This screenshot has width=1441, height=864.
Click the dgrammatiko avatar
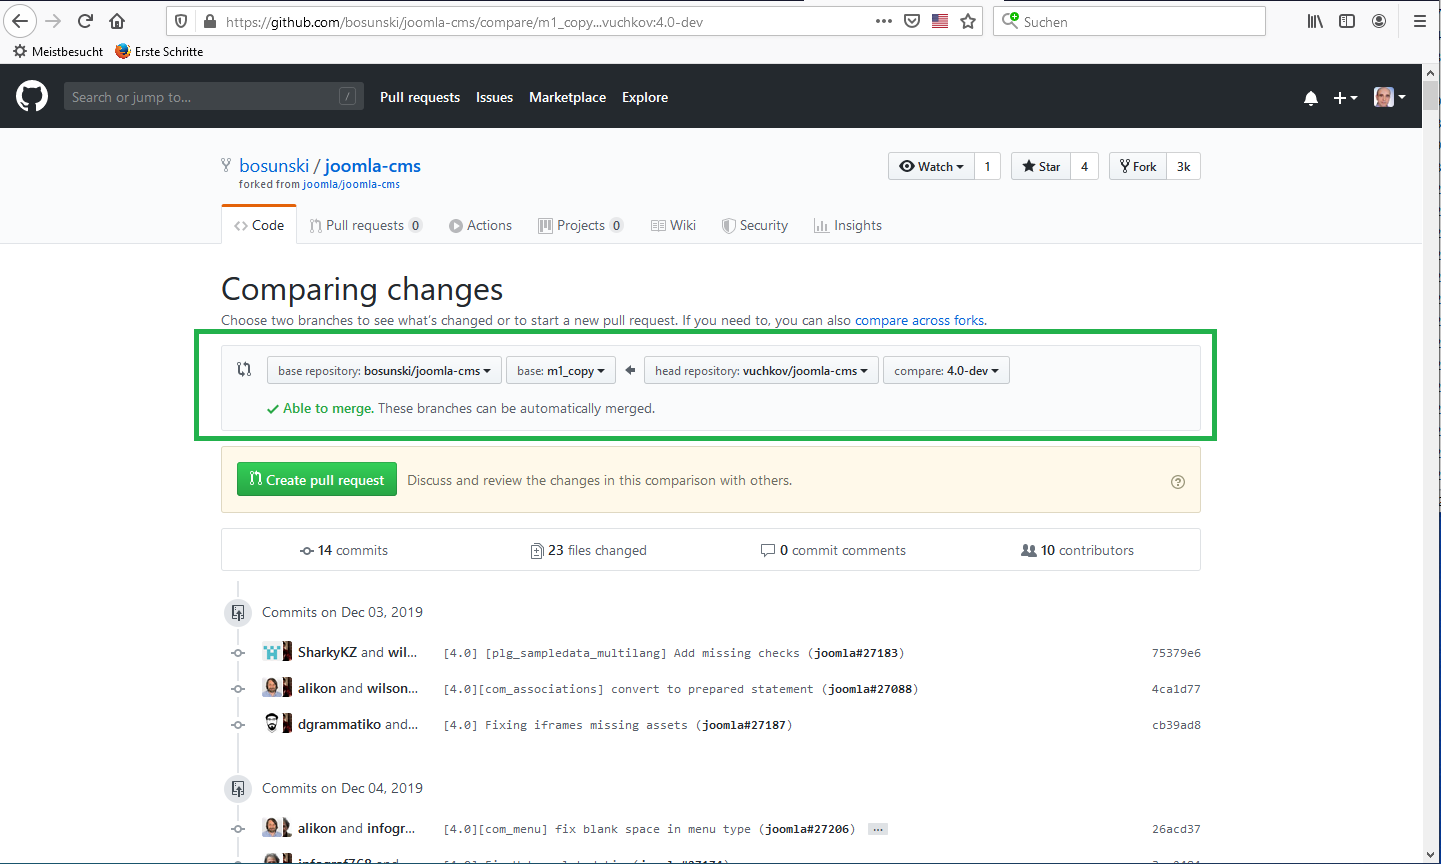pyautogui.click(x=271, y=724)
